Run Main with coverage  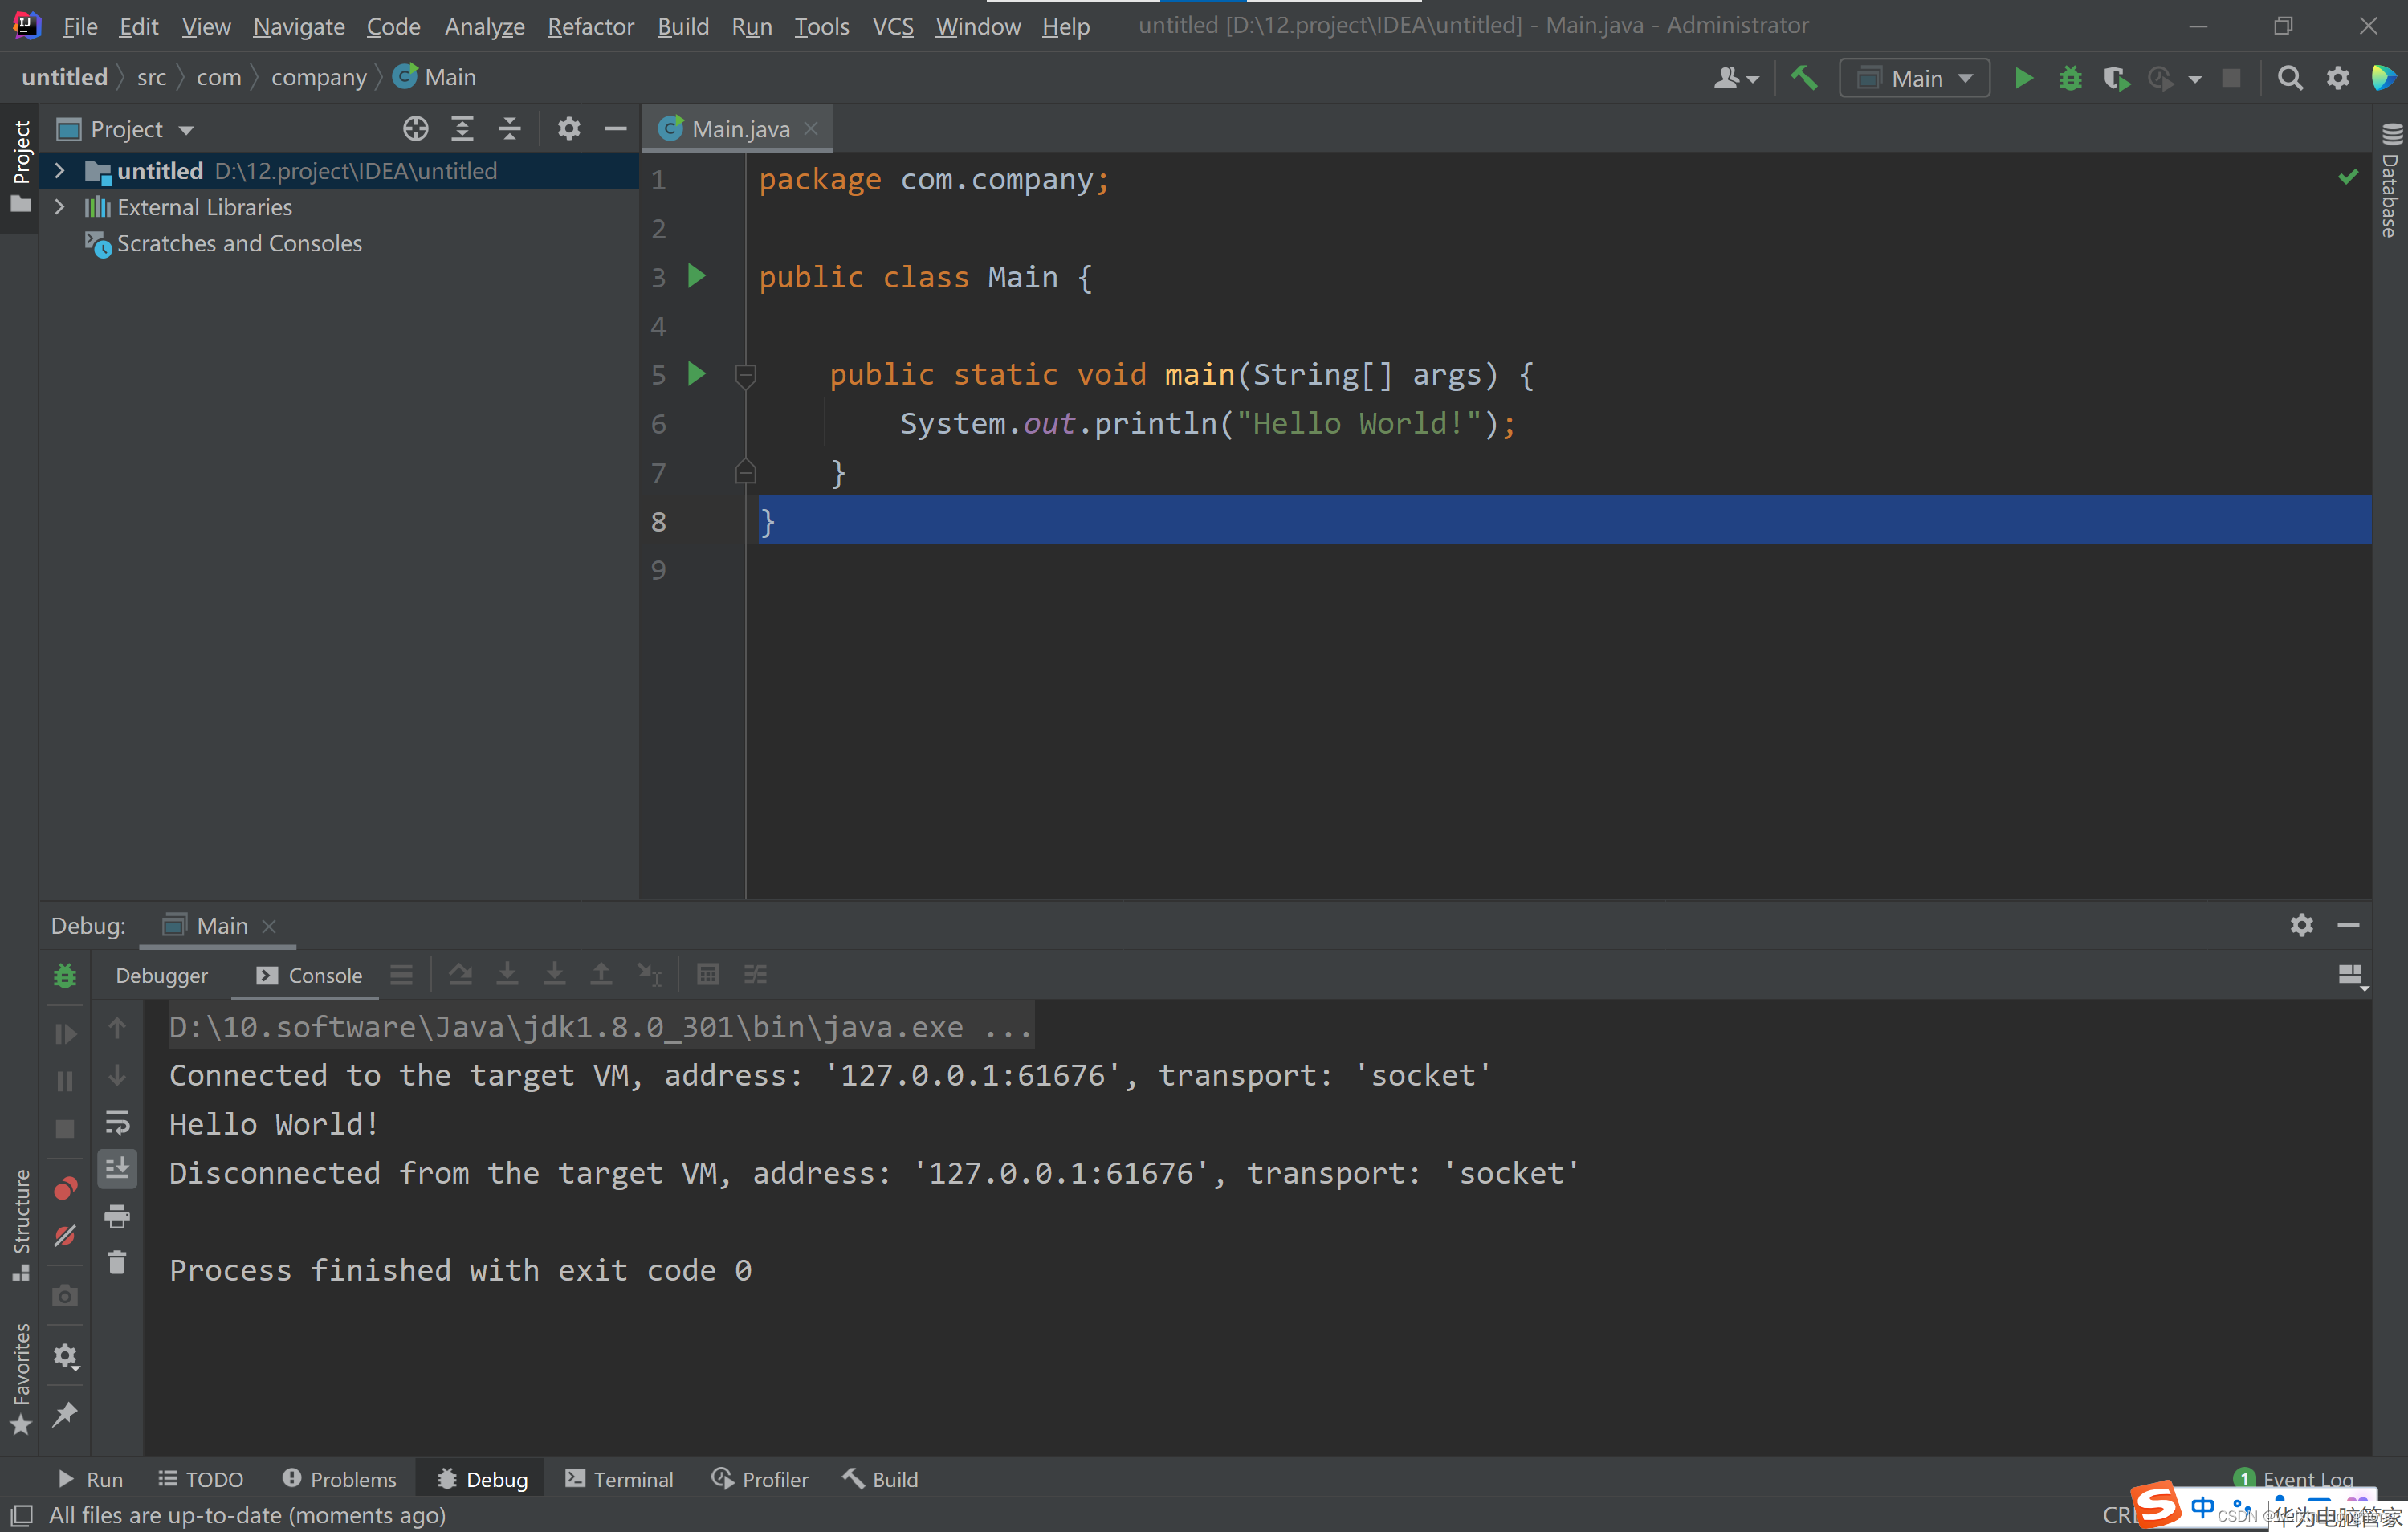coord(2117,77)
